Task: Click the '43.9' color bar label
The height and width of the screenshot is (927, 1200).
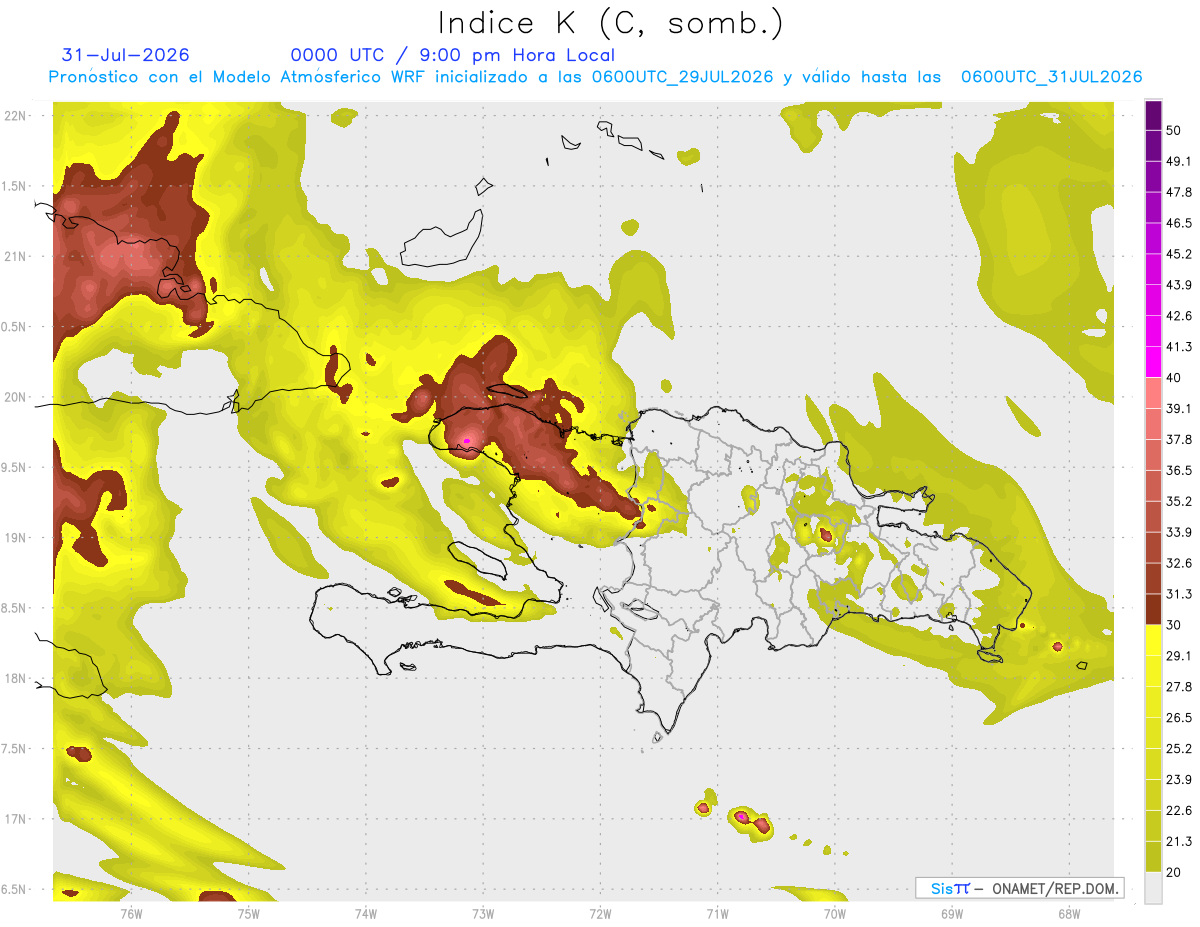Action: pos(1178,285)
